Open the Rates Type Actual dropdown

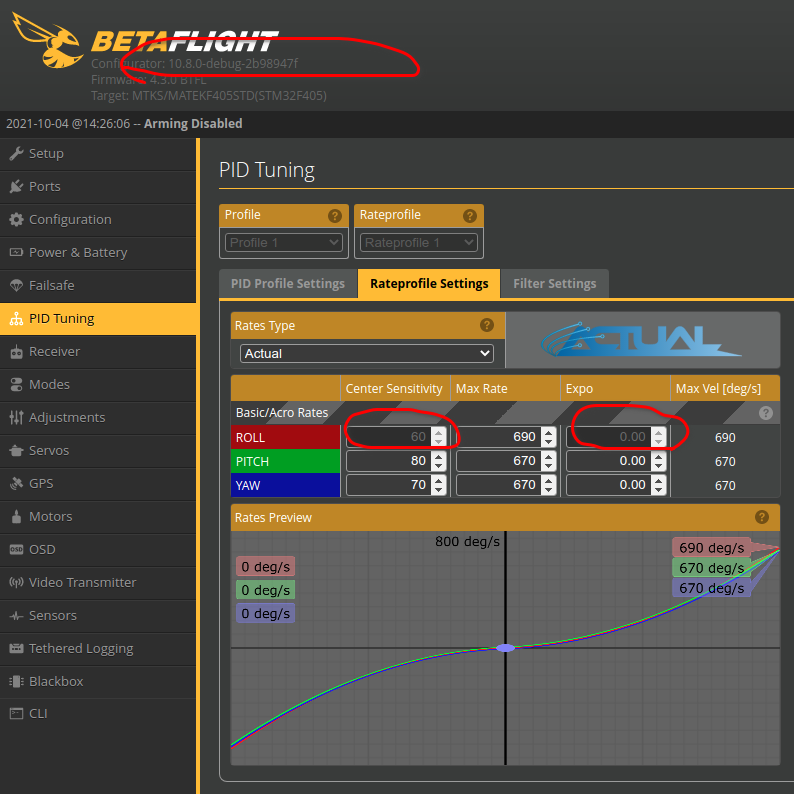click(x=367, y=353)
